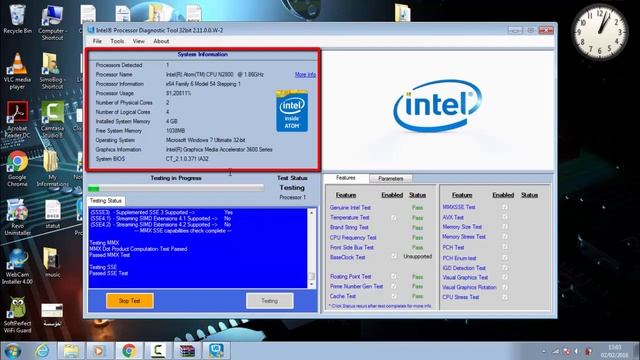Select the Acrobat Reader DC desktop icon
This screenshot has height=360, width=640.
pos(17,120)
